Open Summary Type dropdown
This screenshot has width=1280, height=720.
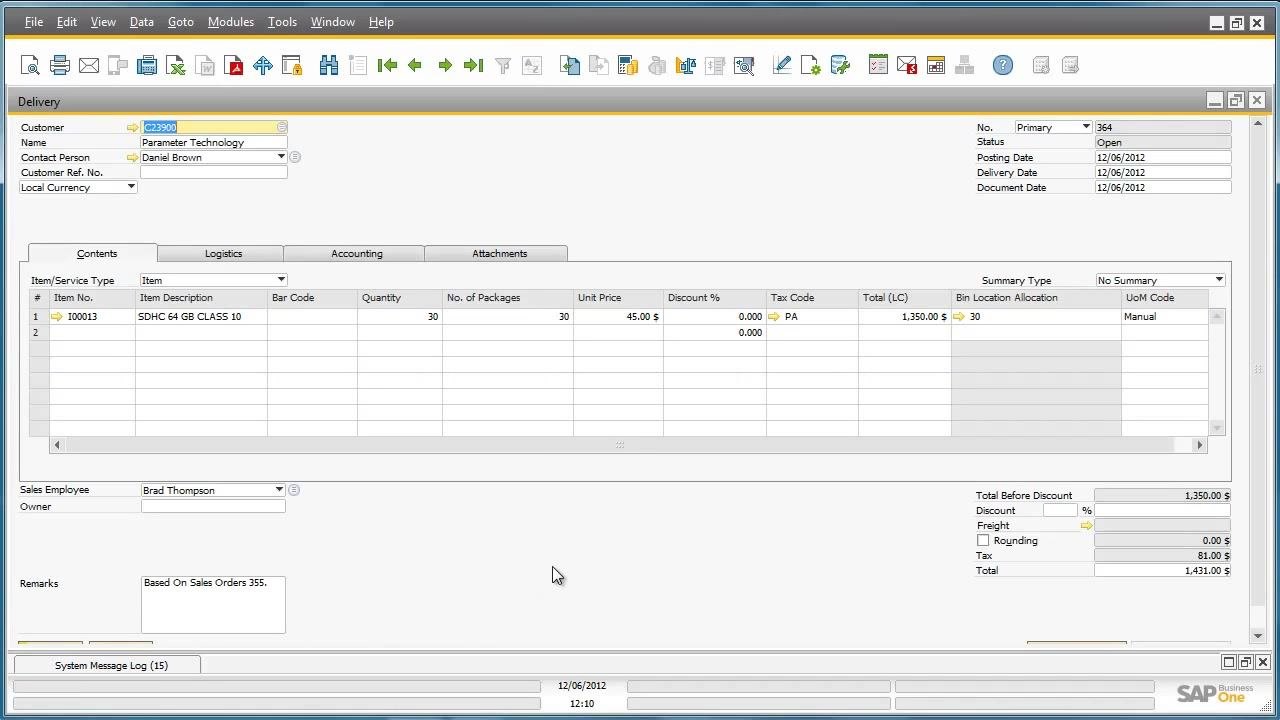(1219, 280)
